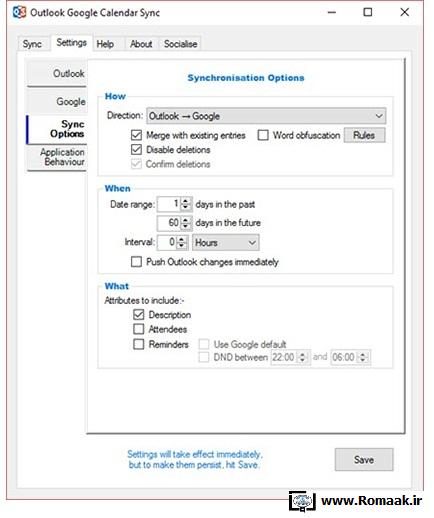
Task: Select the Outlook settings side tab
Action: pyautogui.click(x=57, y=73)
